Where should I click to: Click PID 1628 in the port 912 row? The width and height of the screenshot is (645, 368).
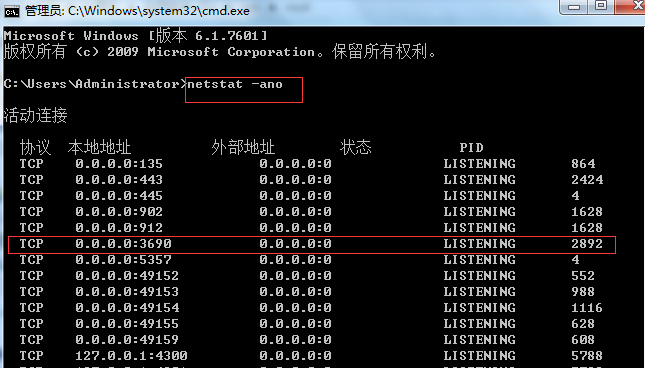click(x=587, y=228)
